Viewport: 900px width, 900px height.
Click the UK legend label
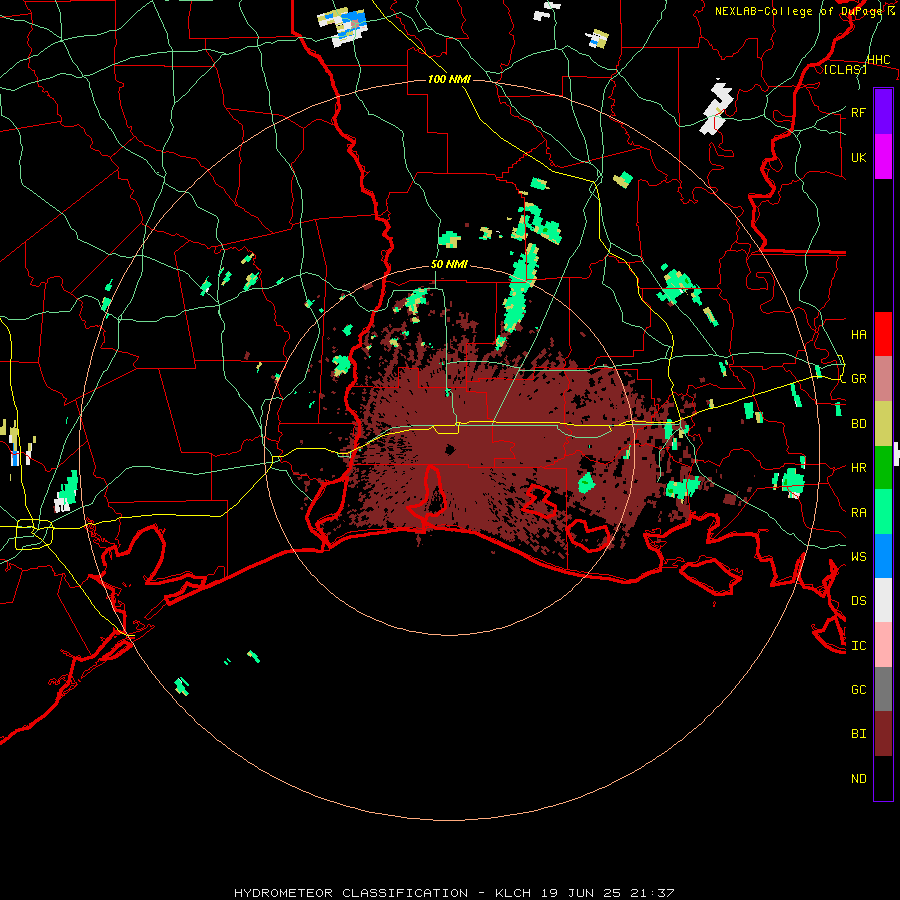[x=858, y=157]
